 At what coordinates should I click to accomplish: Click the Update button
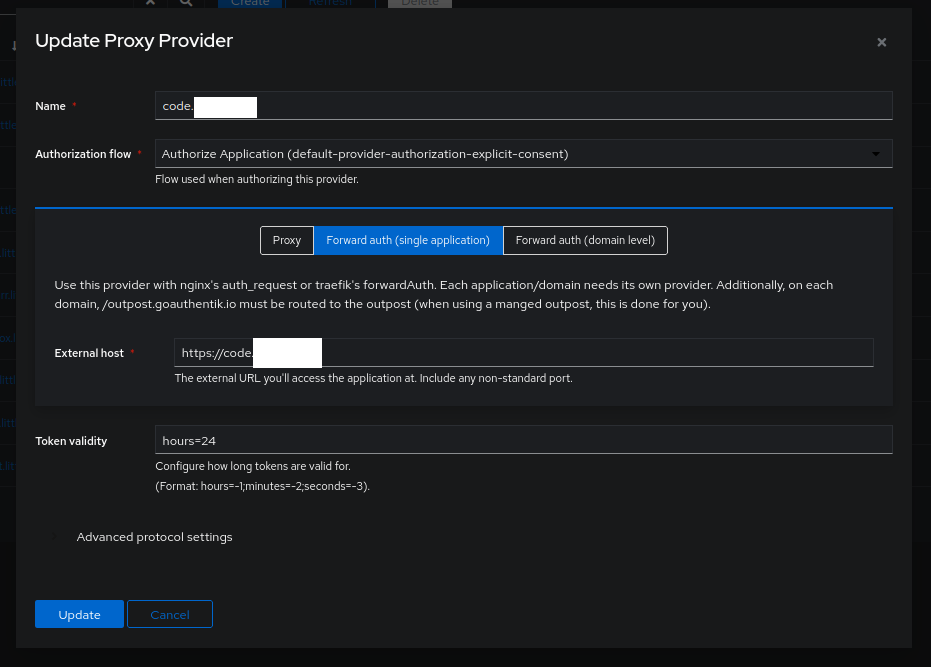pos(80,614)
